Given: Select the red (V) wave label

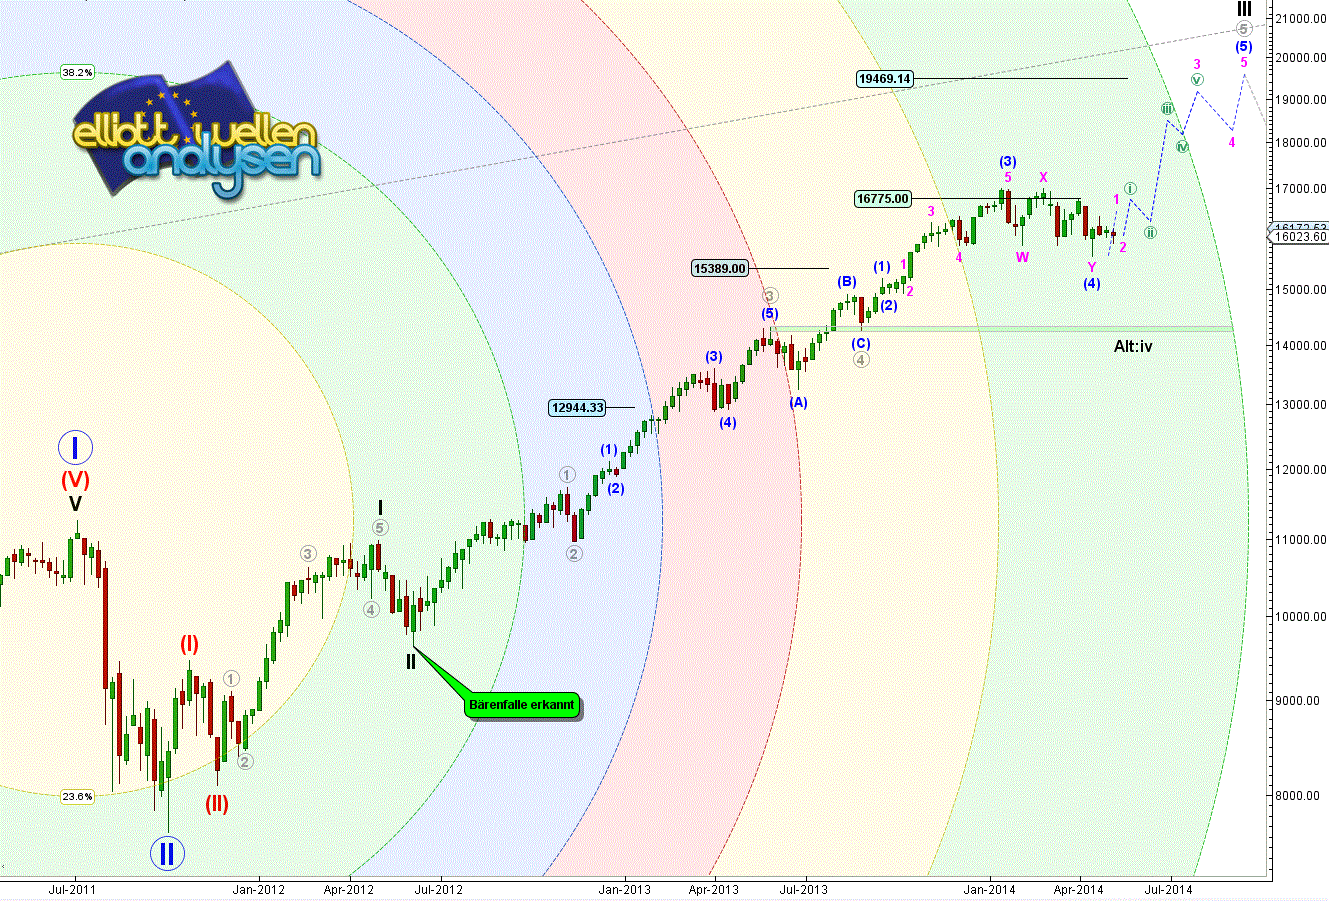Looking at the screenshot, I should coord(75,479).
